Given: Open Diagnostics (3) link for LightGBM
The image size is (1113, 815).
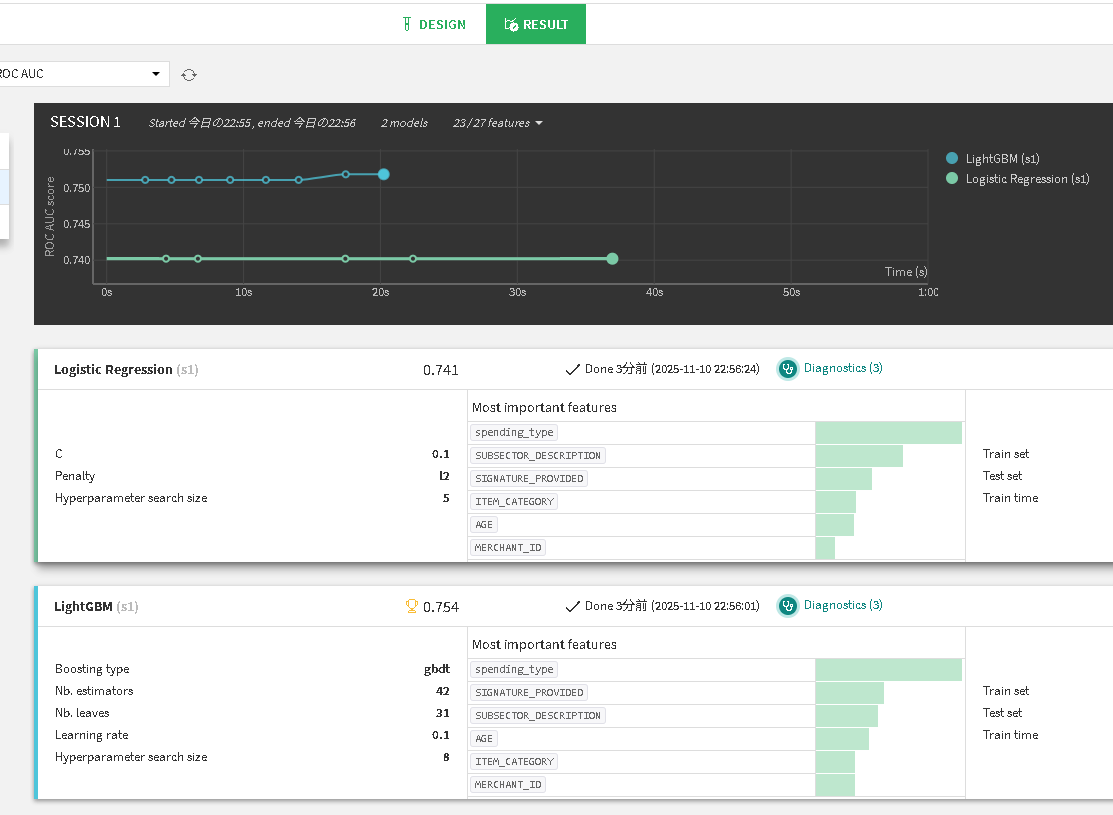Looking at the screenshot, I should pyautogui.click(x=843, y=605).
